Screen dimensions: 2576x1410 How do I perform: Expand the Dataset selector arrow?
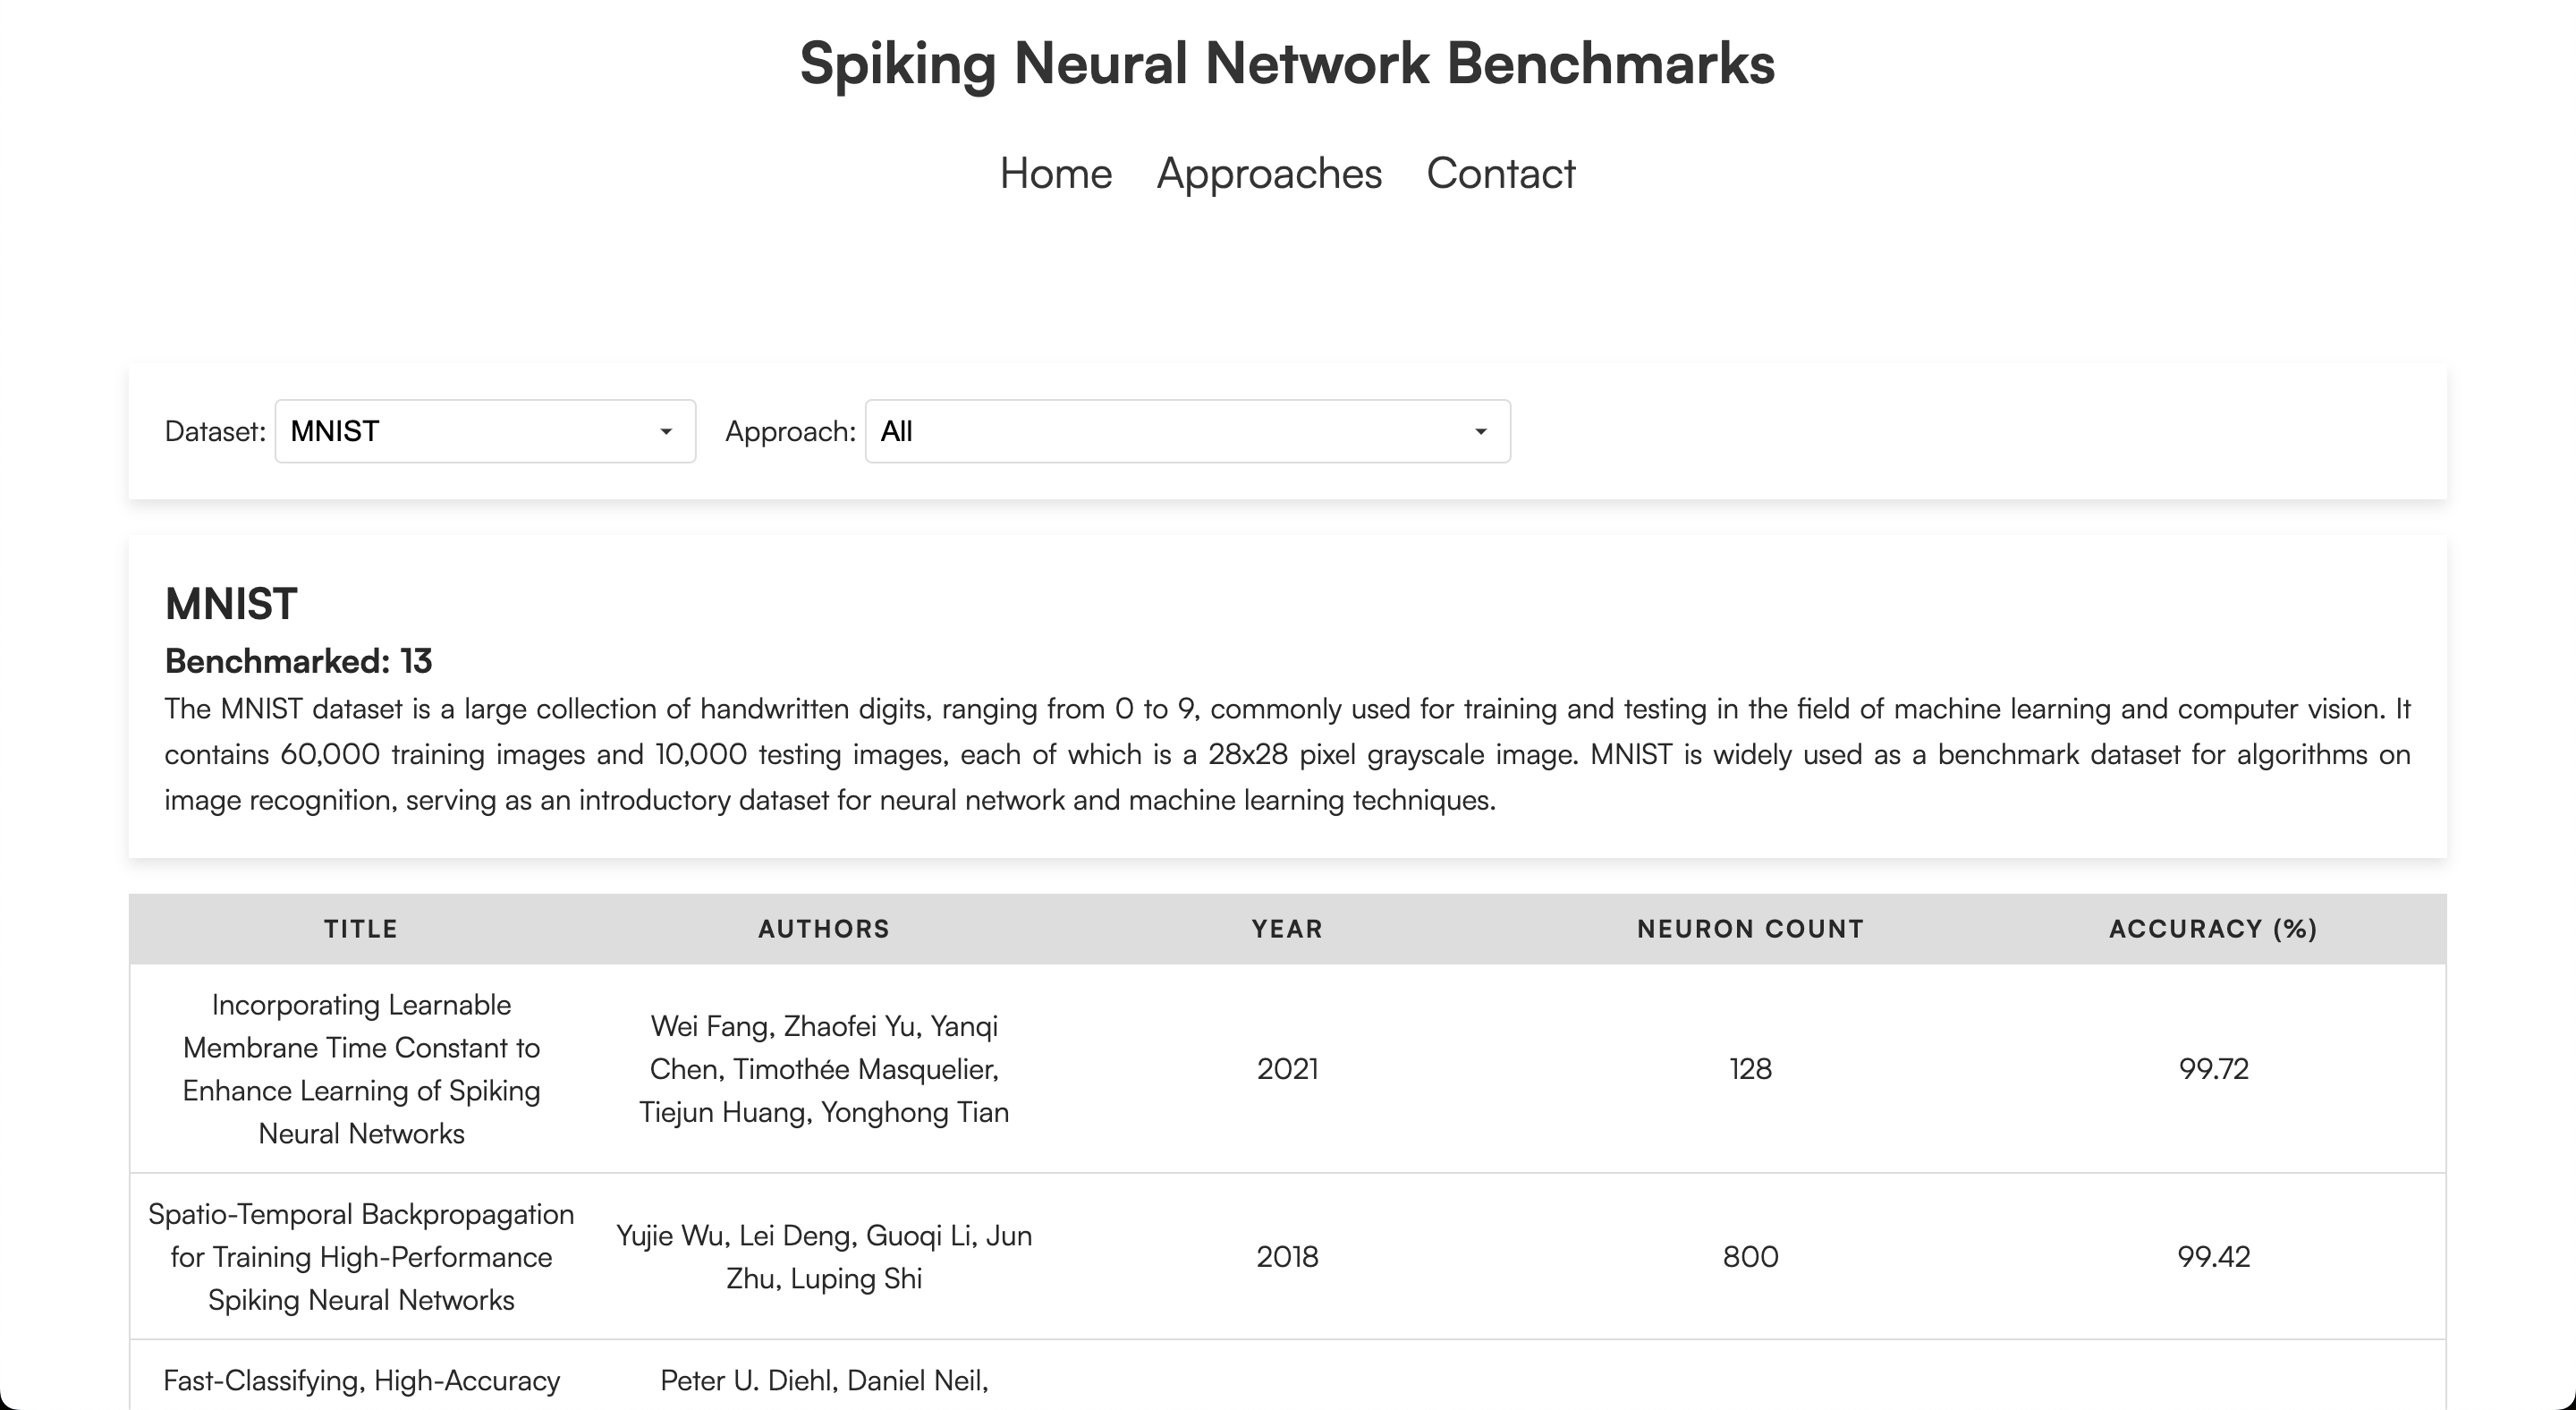(667, 431)
